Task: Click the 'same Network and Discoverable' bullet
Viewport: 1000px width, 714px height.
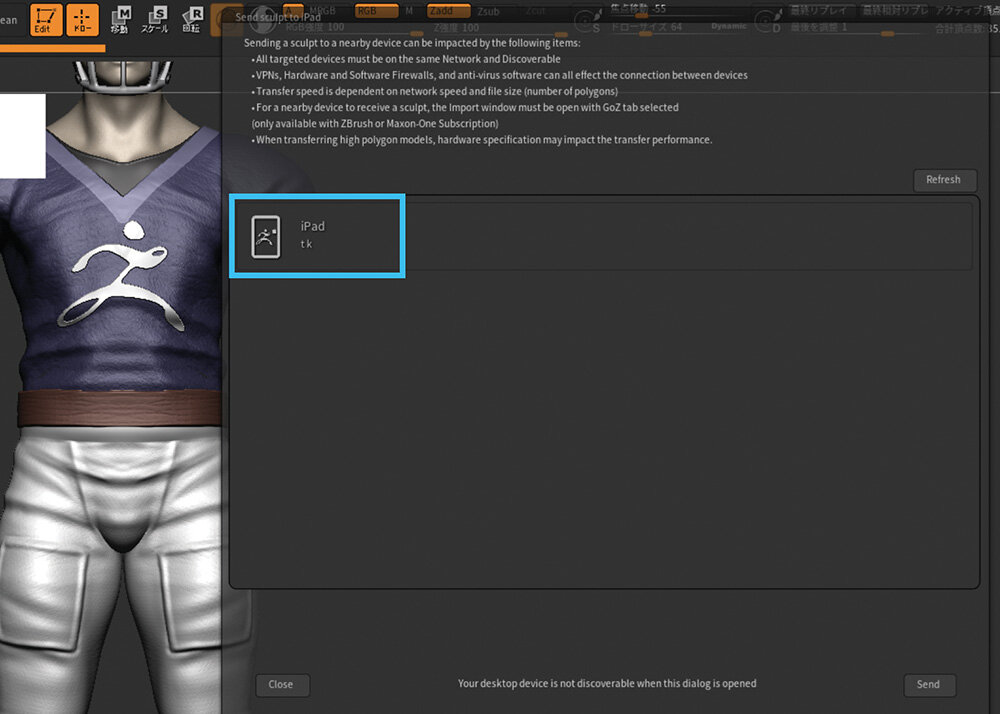Action: click(x=406, y=59)
